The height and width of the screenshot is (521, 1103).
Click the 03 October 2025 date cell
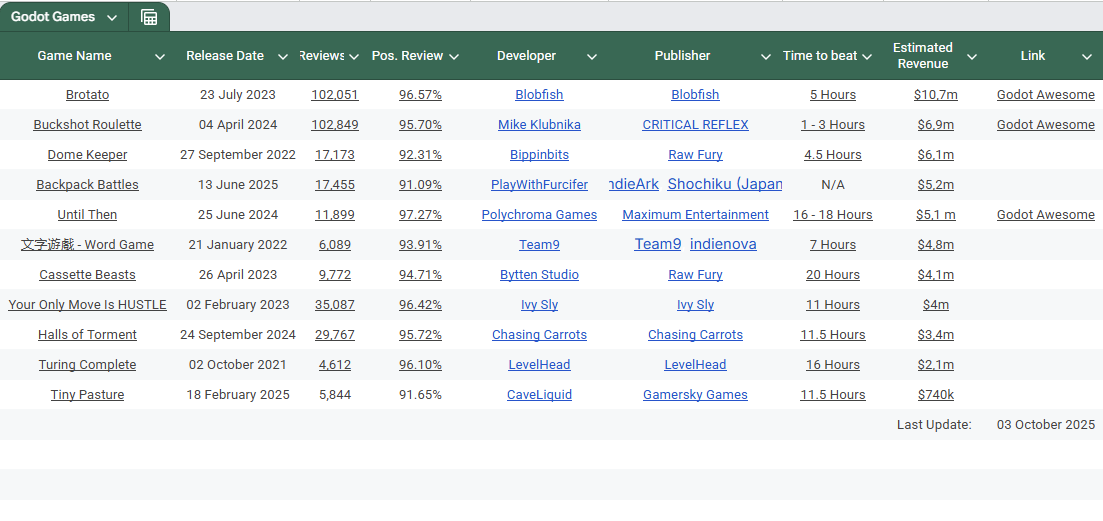point(1045,425)
